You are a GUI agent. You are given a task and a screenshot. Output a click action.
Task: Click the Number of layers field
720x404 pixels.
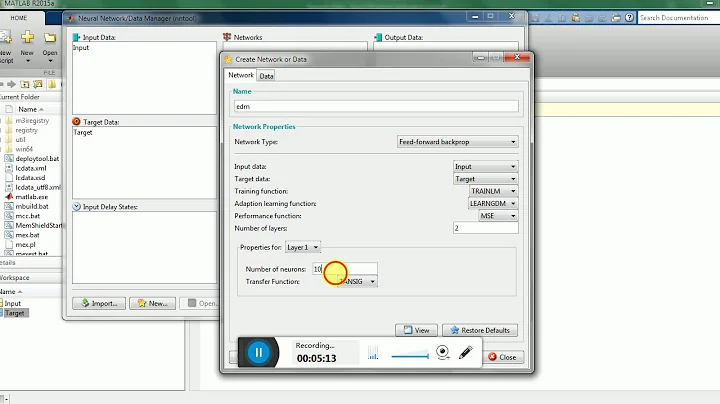(x=485, y=228)
